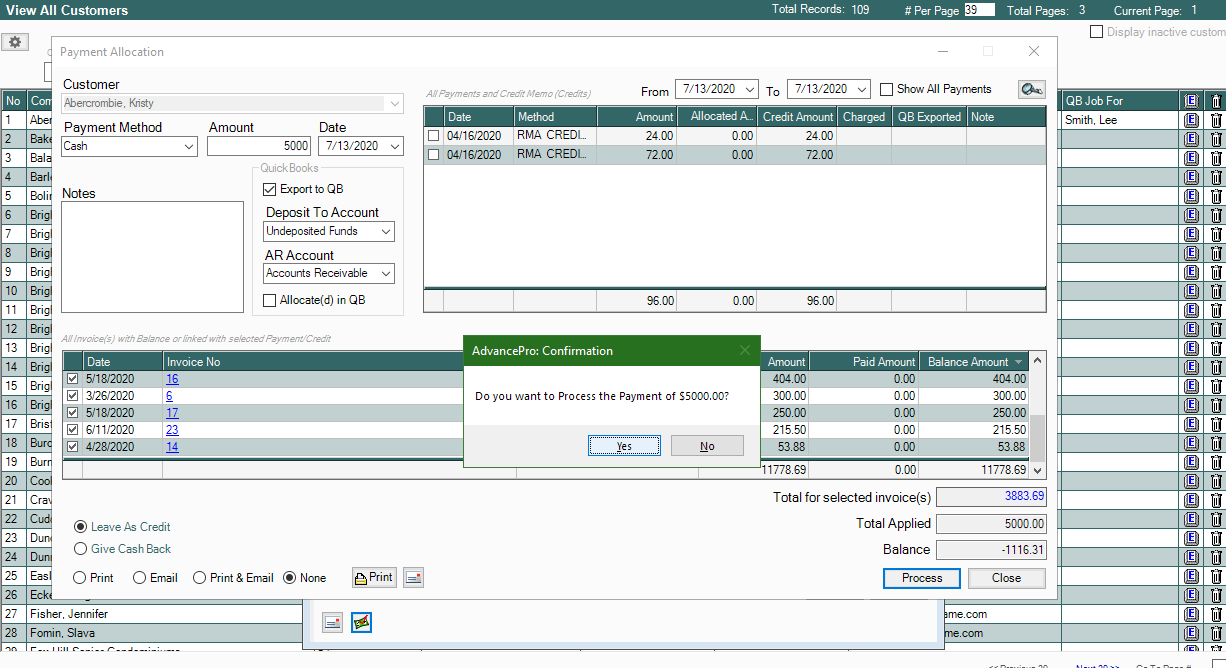Tick the Allocate(d) in QB checkbox
The width and height of the screenshot is (1226, 668).
coord(270,300)
